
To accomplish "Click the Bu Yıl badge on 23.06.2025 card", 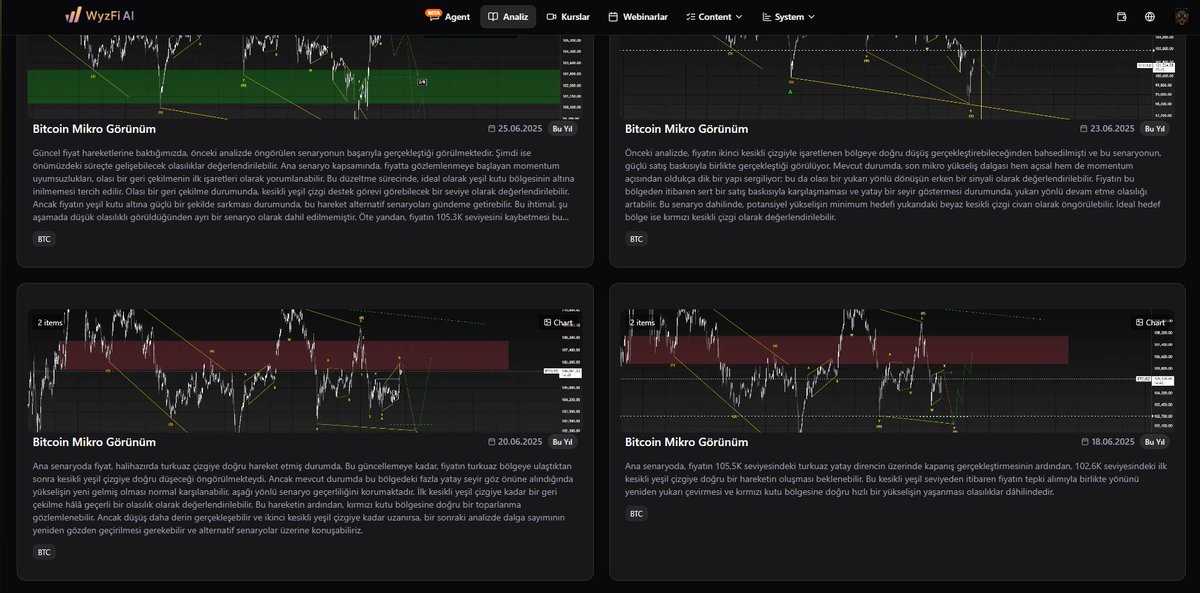I will click(1155, 129).
